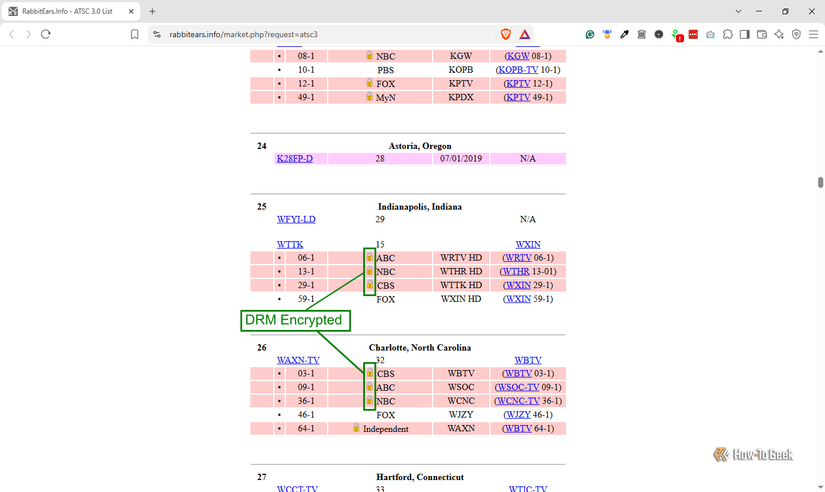Screen dimensions: 825x492
Task: Open the WTTK station link
Action: pos(290,244)
